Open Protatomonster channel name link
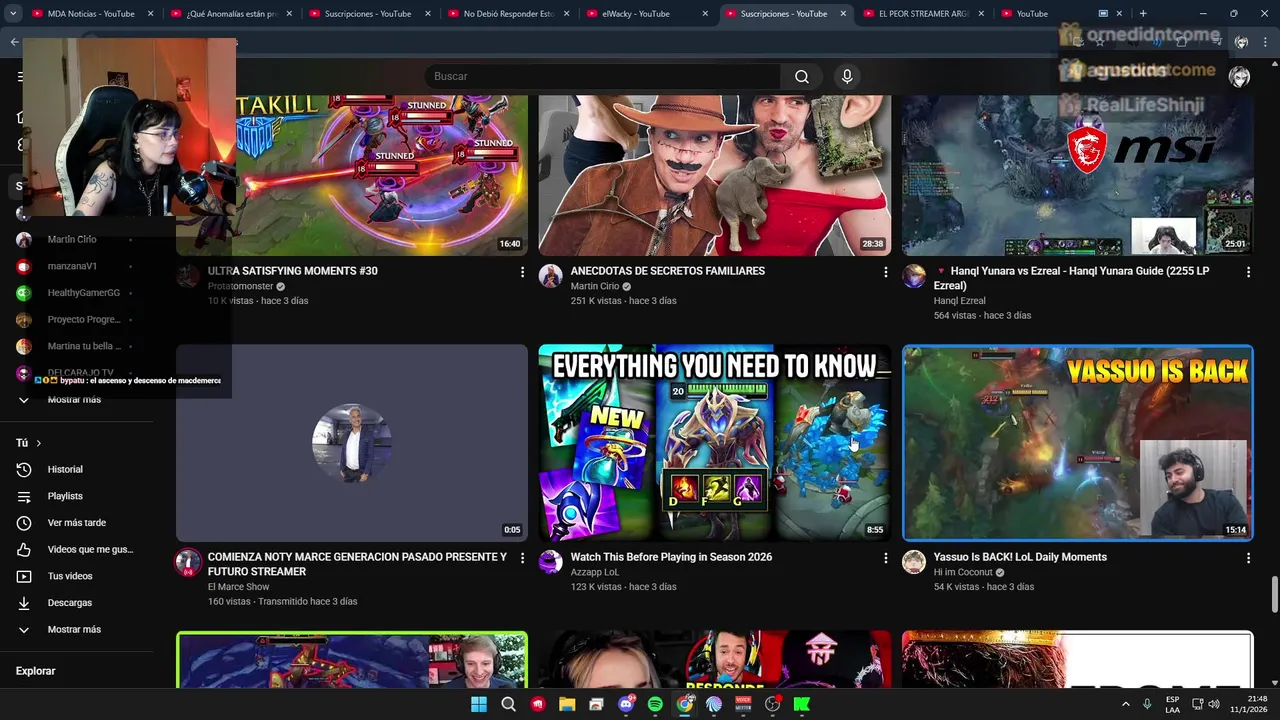Viewport: 1280px width, 720px height. 240,286
